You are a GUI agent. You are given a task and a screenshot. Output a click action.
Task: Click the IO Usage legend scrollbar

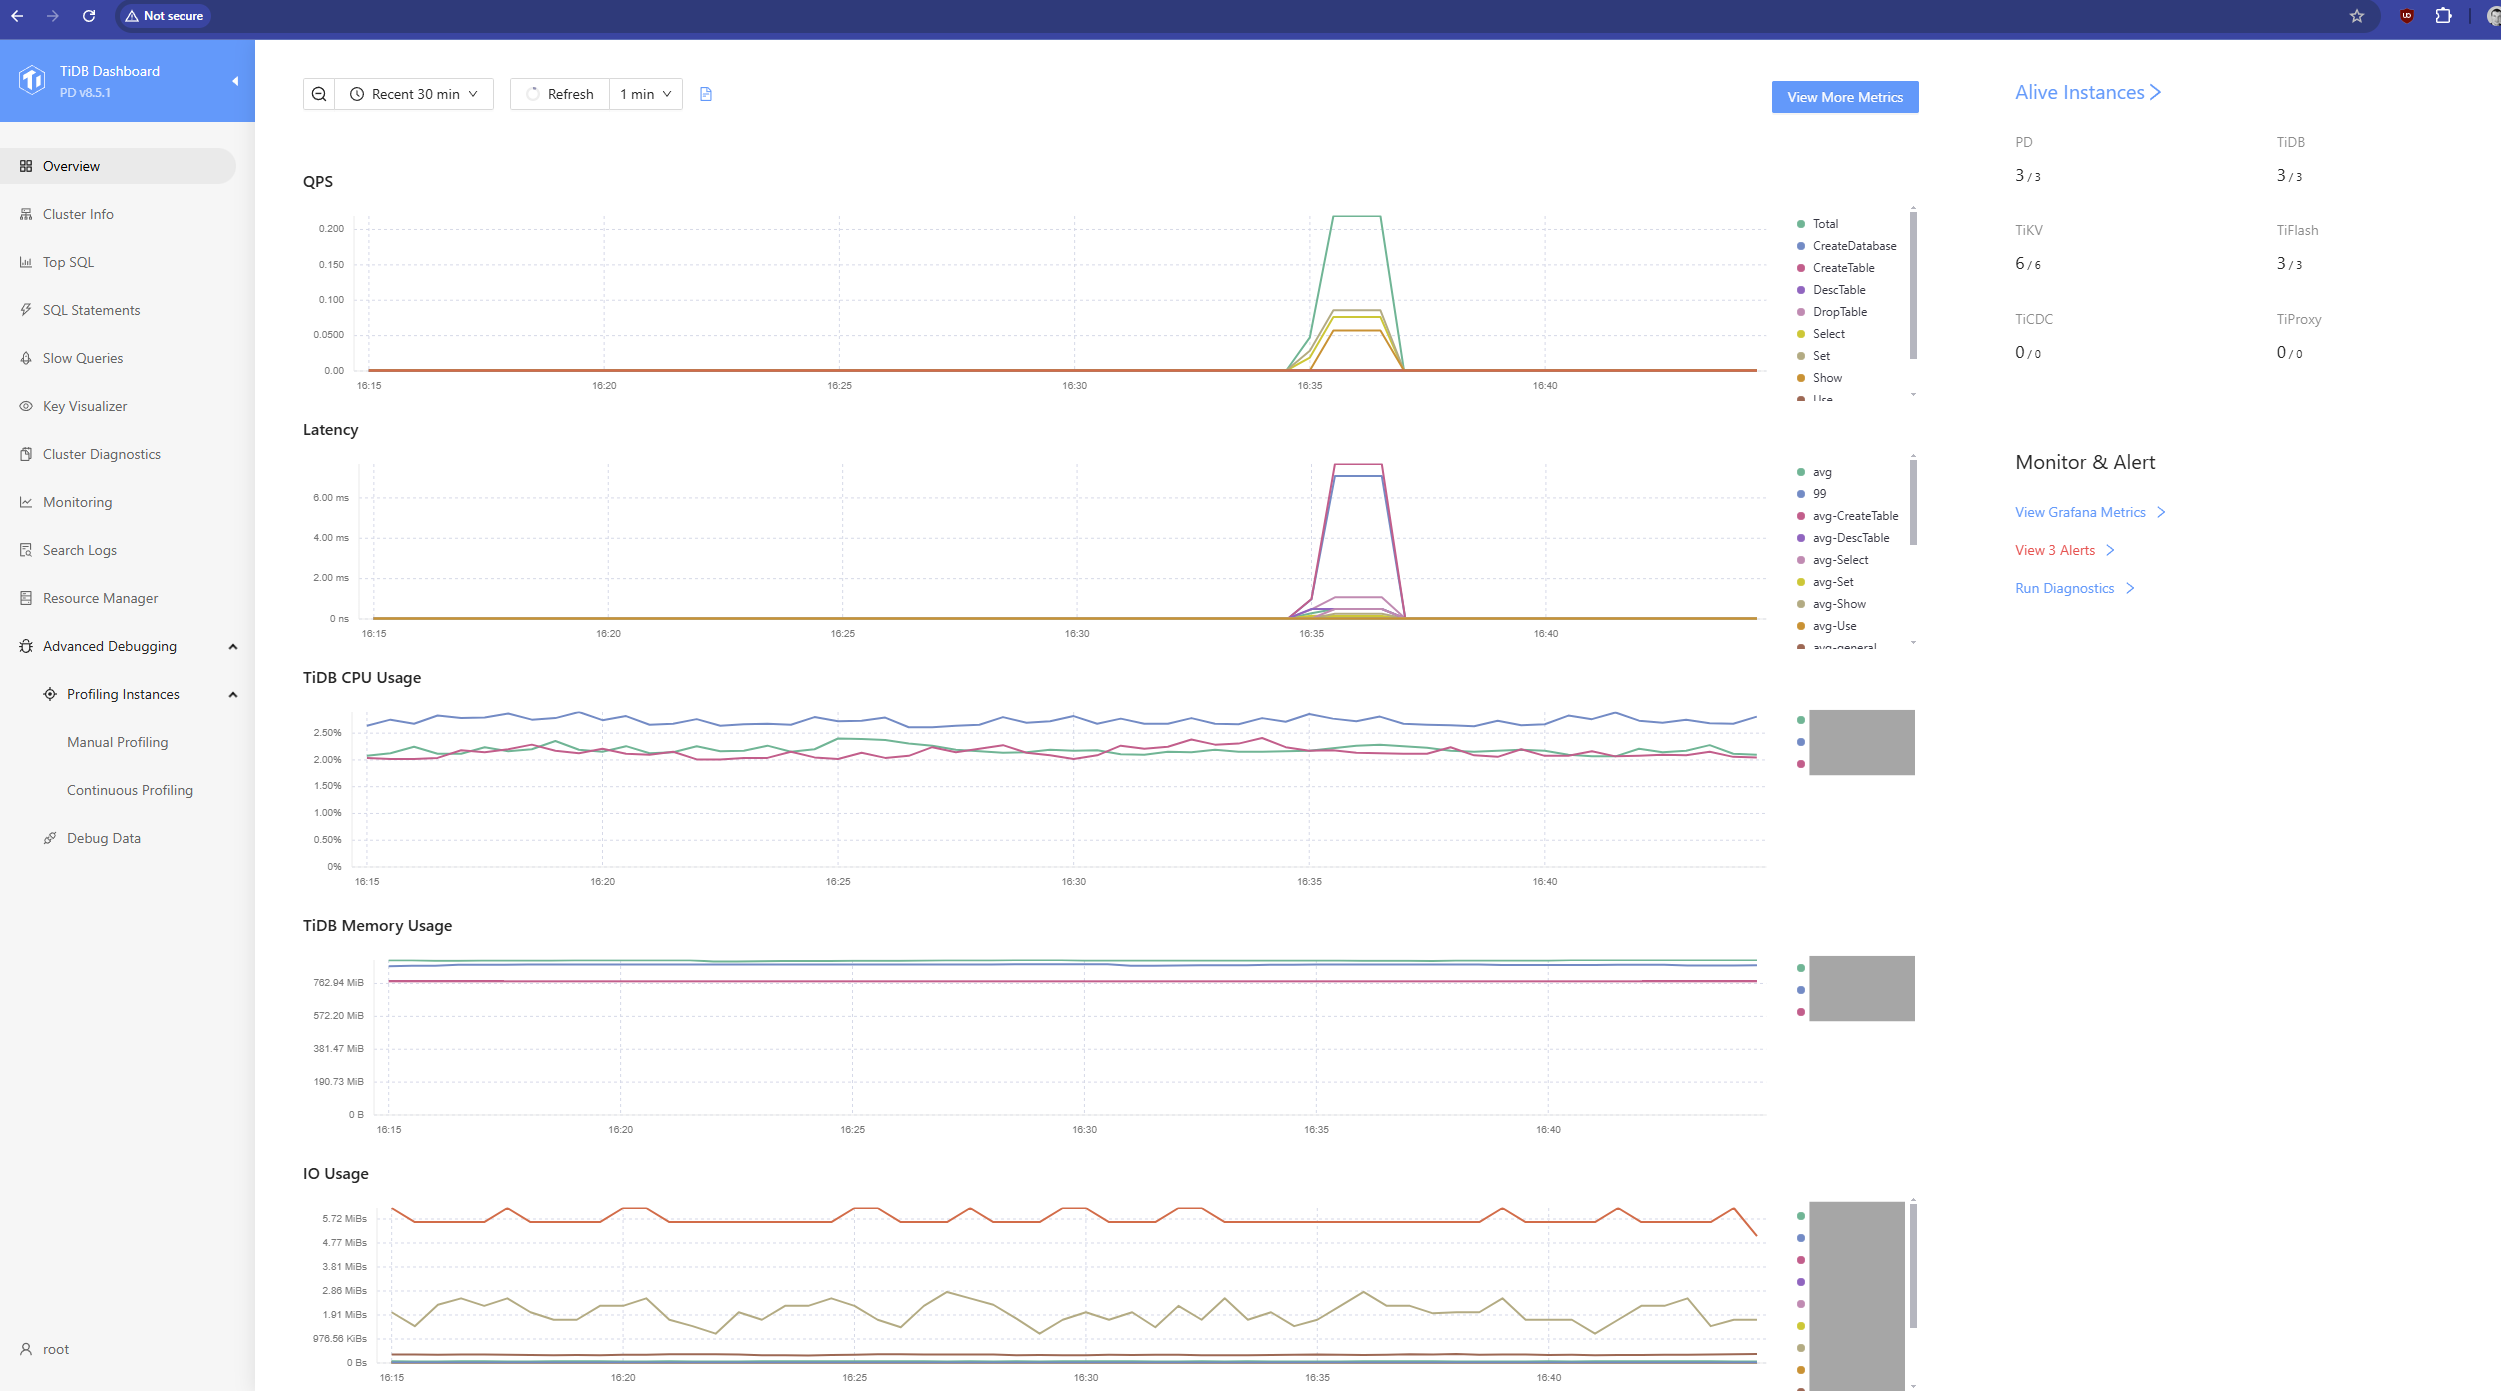tap(1913, 1266)
